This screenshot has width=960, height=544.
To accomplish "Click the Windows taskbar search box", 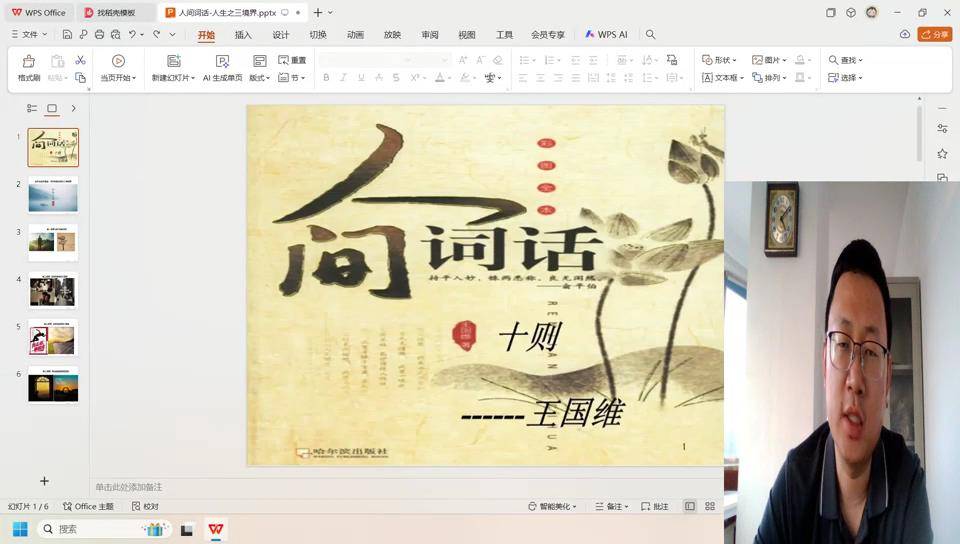I will [x=105, y=529].
